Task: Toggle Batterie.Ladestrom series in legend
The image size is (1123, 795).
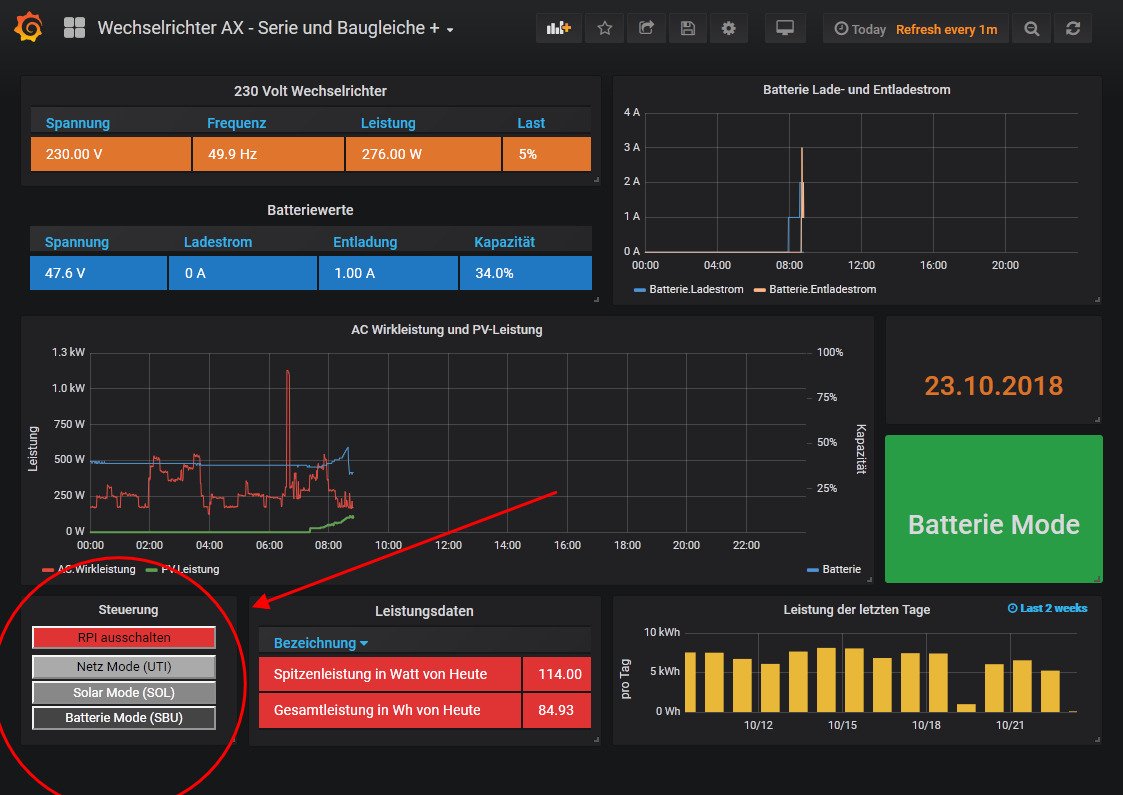Action: (x=696, y=289)
